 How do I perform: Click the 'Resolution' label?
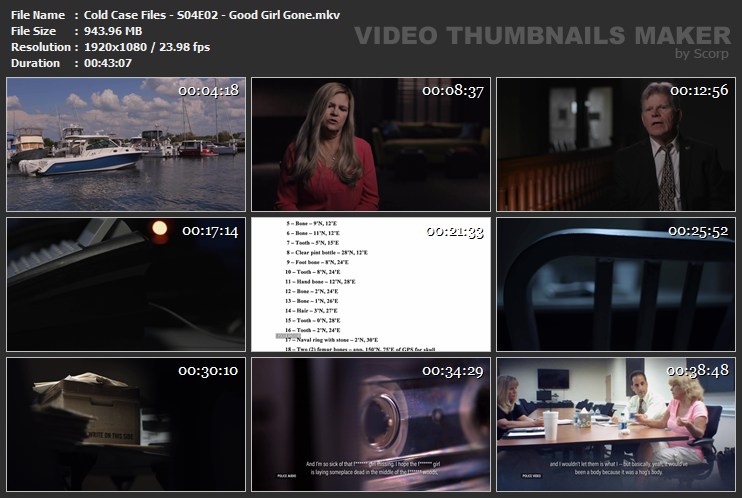[41, 47]
